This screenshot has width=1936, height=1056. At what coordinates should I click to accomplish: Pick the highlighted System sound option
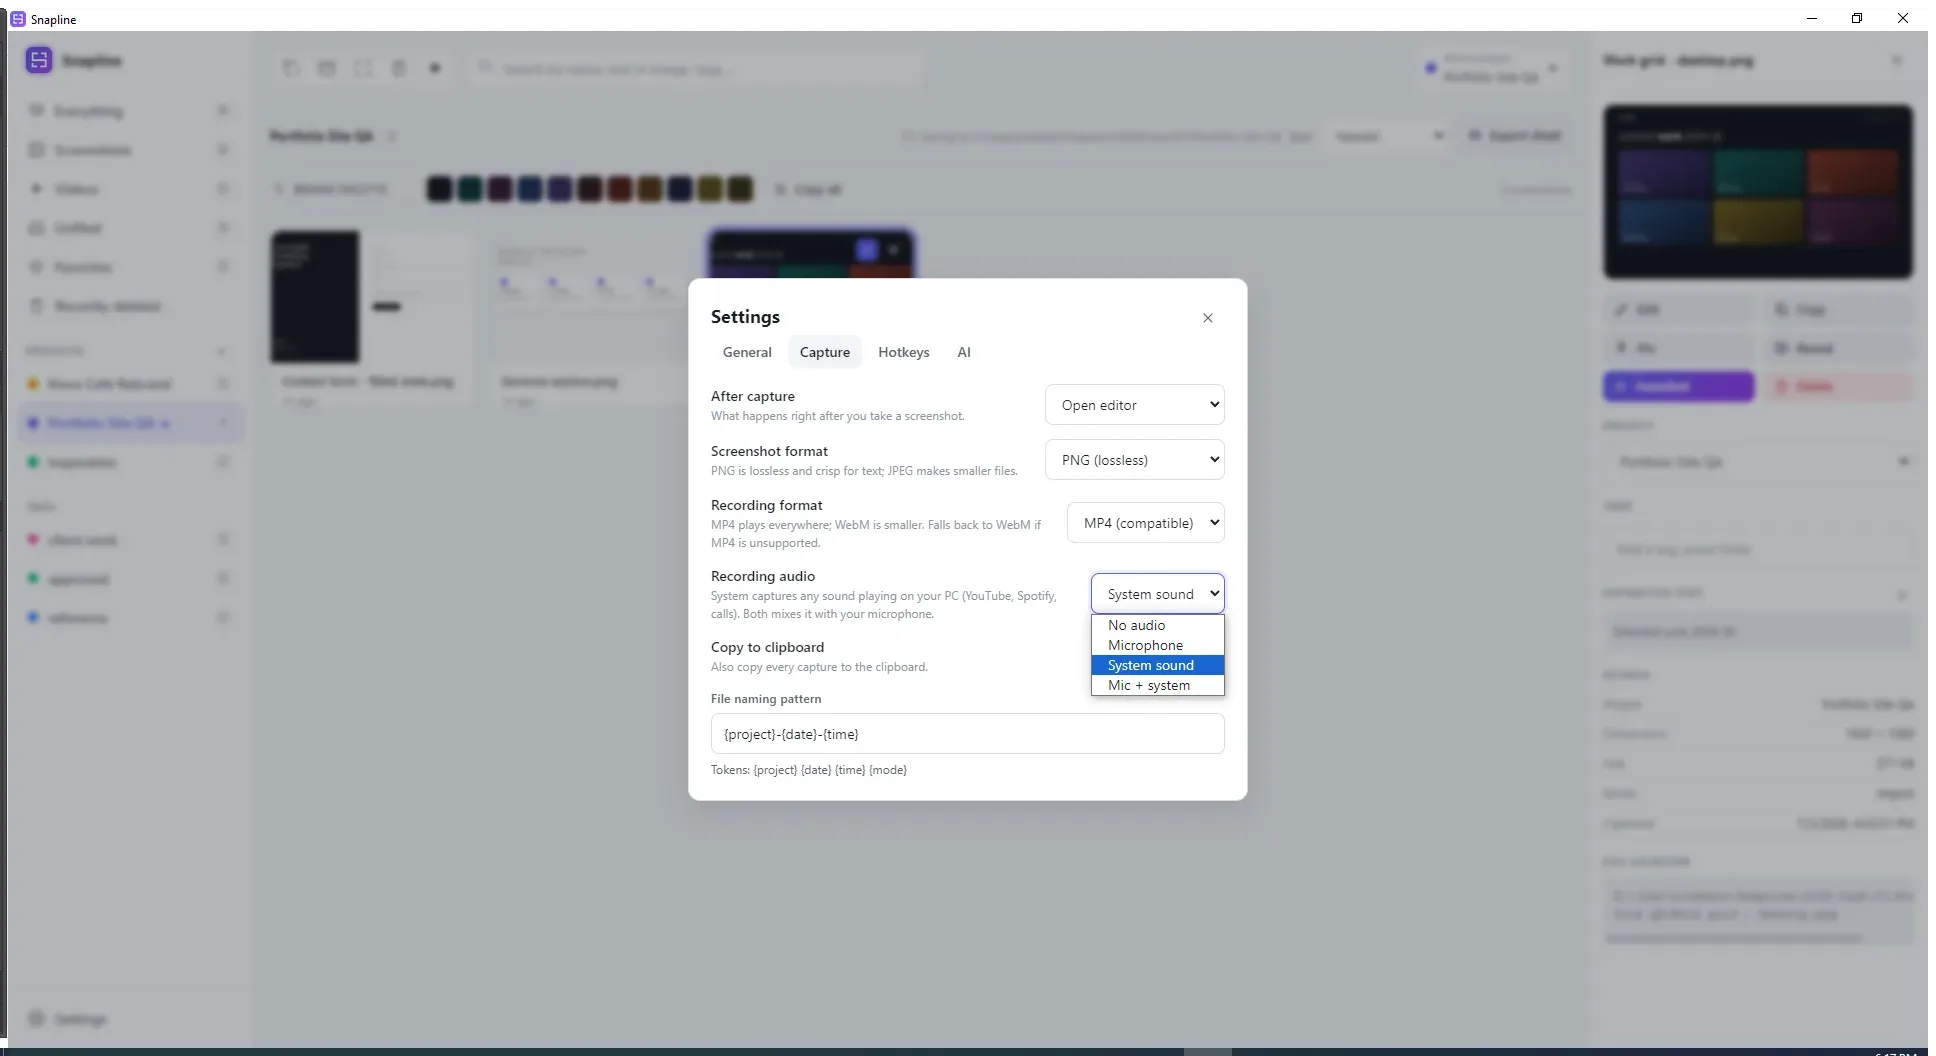[1157, 665]
